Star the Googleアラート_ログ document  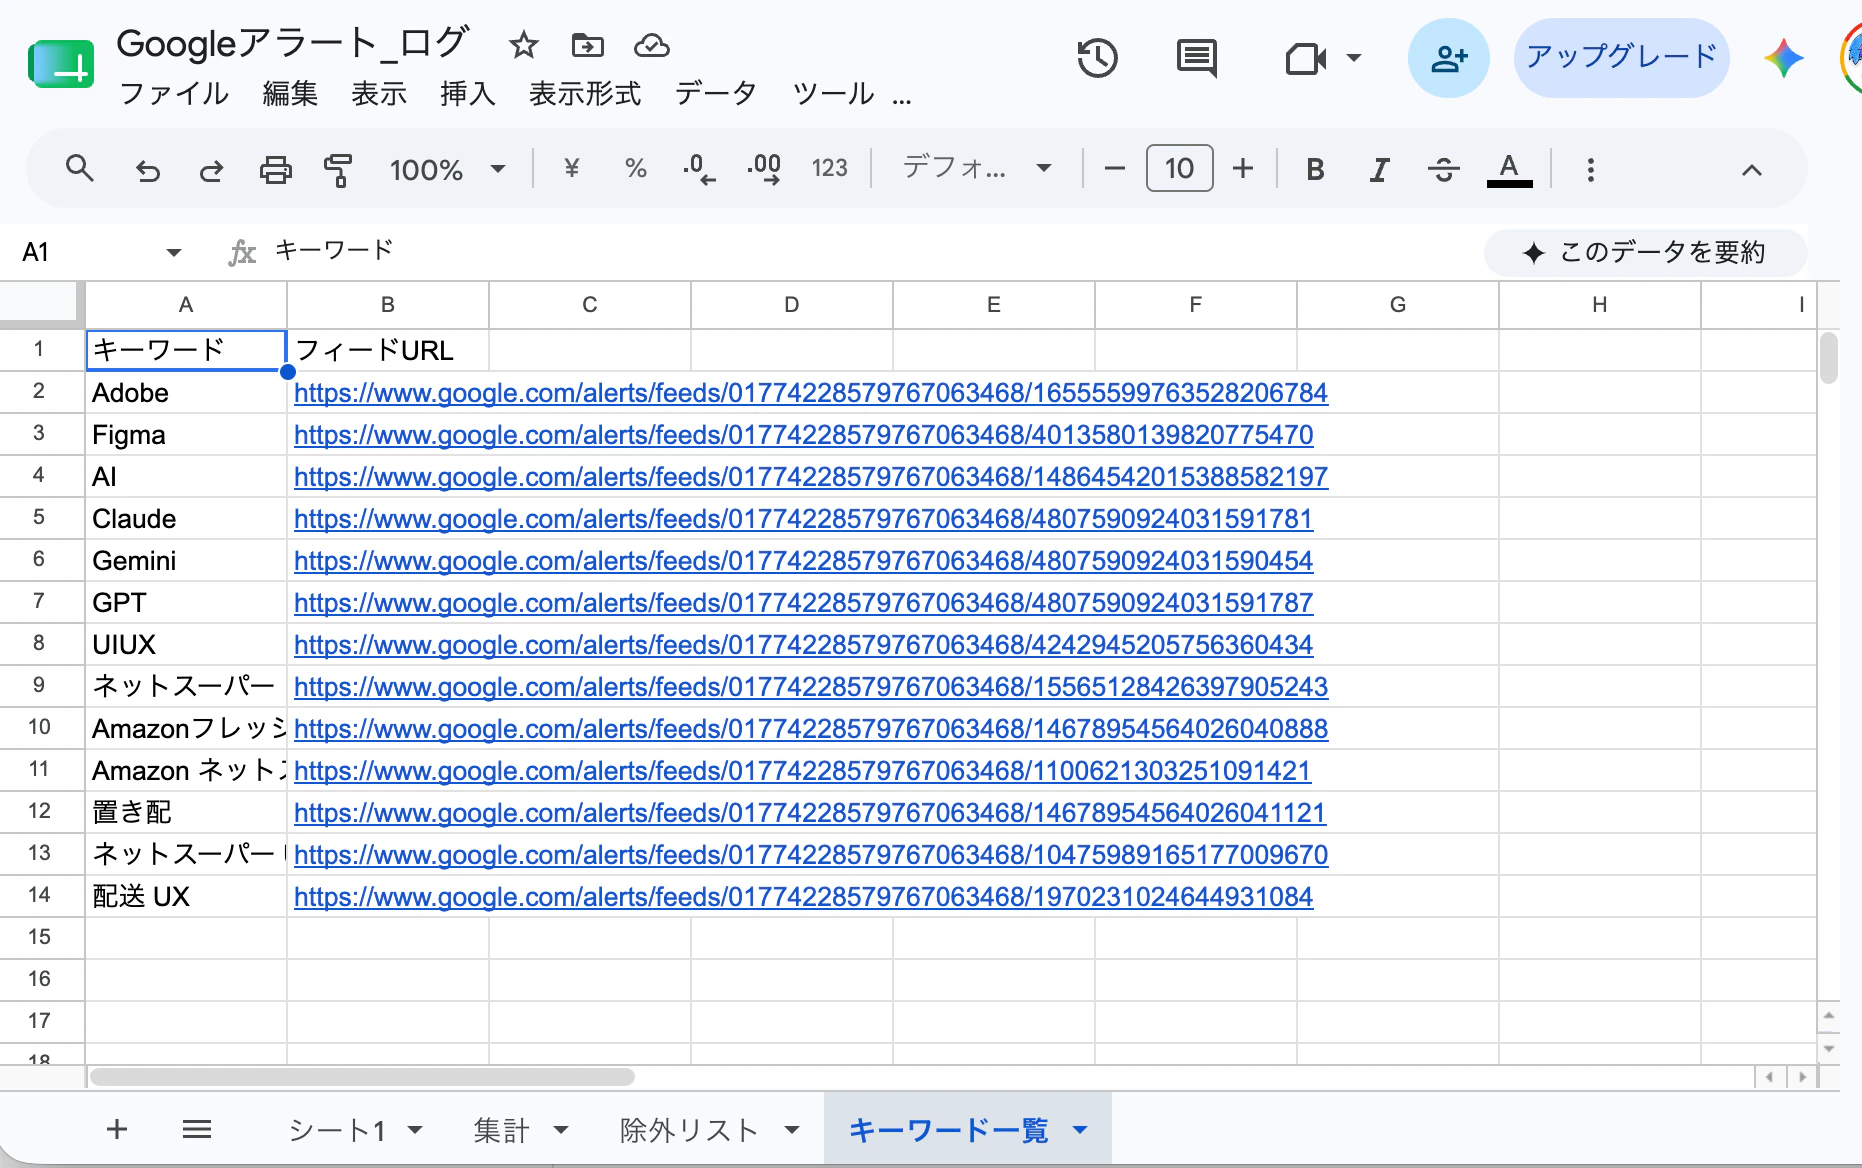523,45
